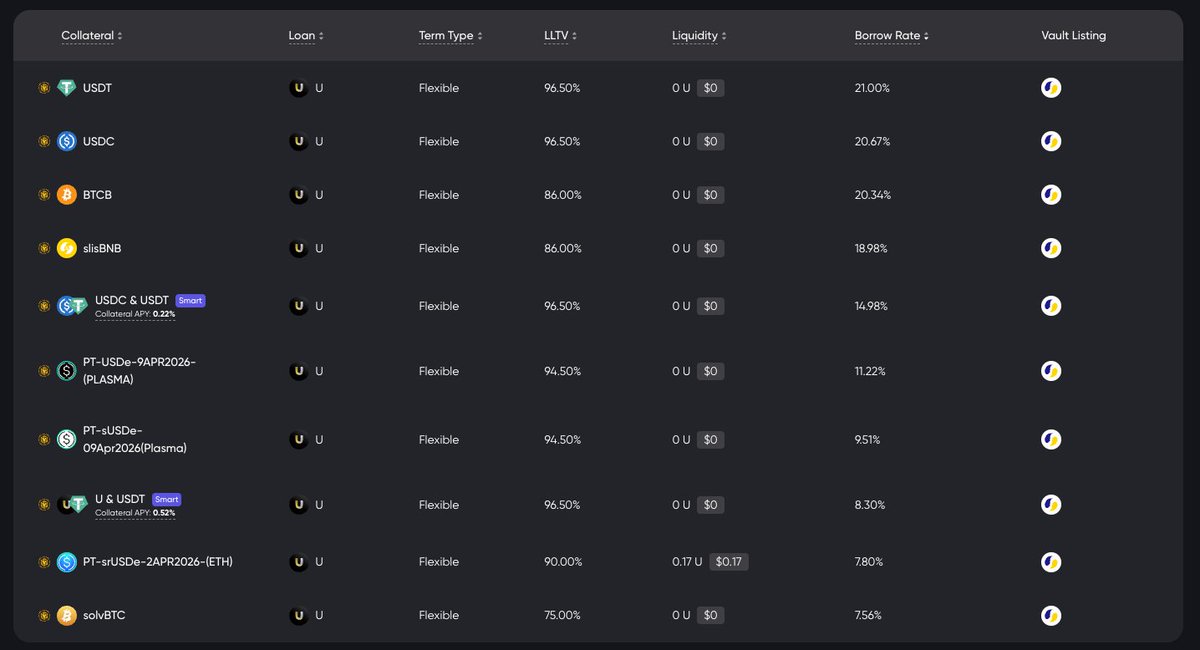The height and width of the screenshot is (650, 1200).
Task: Sort table by Term Type column
Action: 450,36
